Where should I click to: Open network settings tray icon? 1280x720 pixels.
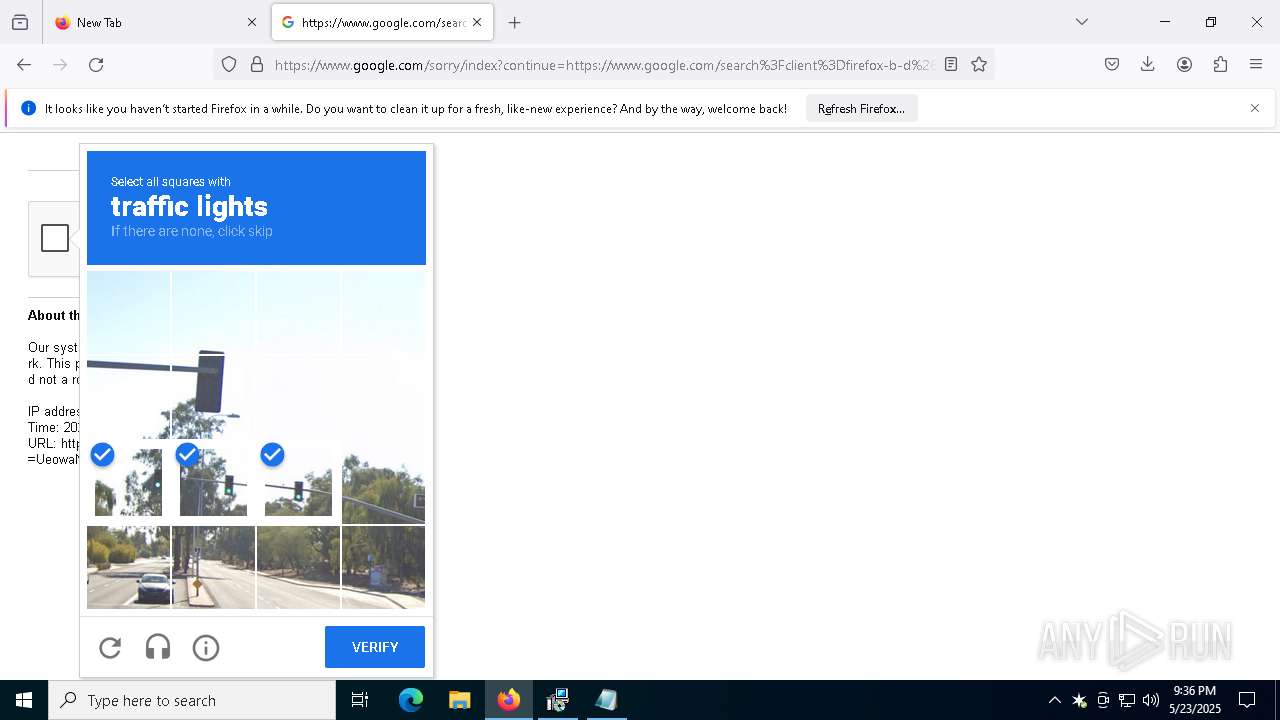pyautogui.click(x=1127, y=700)
